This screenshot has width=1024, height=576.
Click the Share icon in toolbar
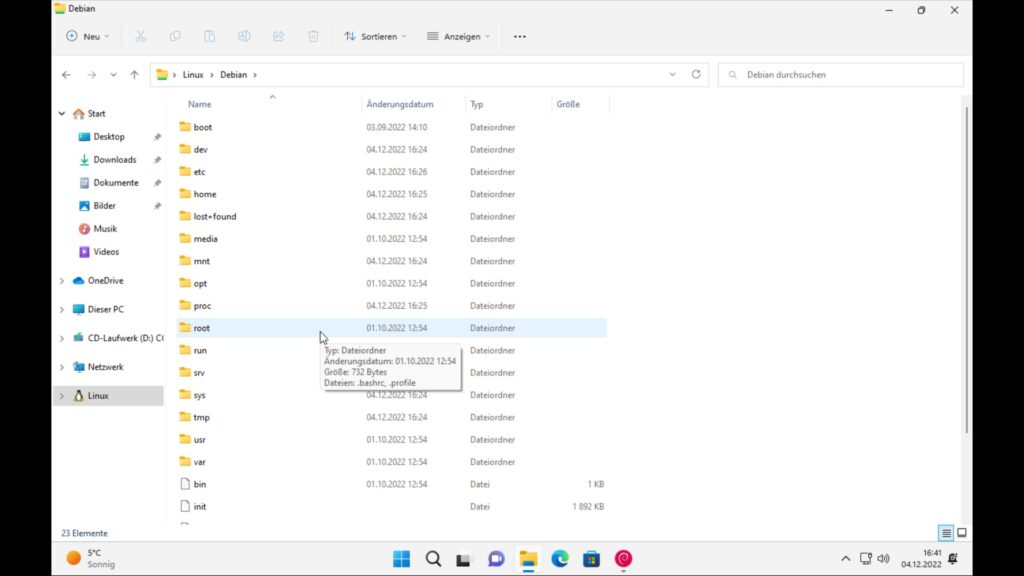[279, 37]
